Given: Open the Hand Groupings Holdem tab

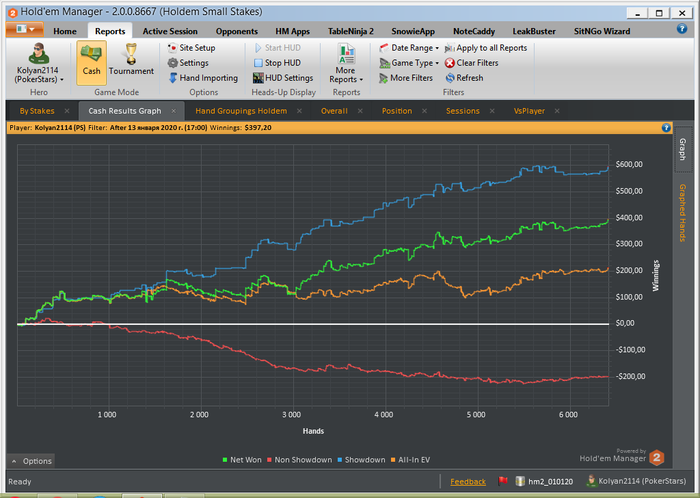Looking at the screenshot, I should coord(241,111).
